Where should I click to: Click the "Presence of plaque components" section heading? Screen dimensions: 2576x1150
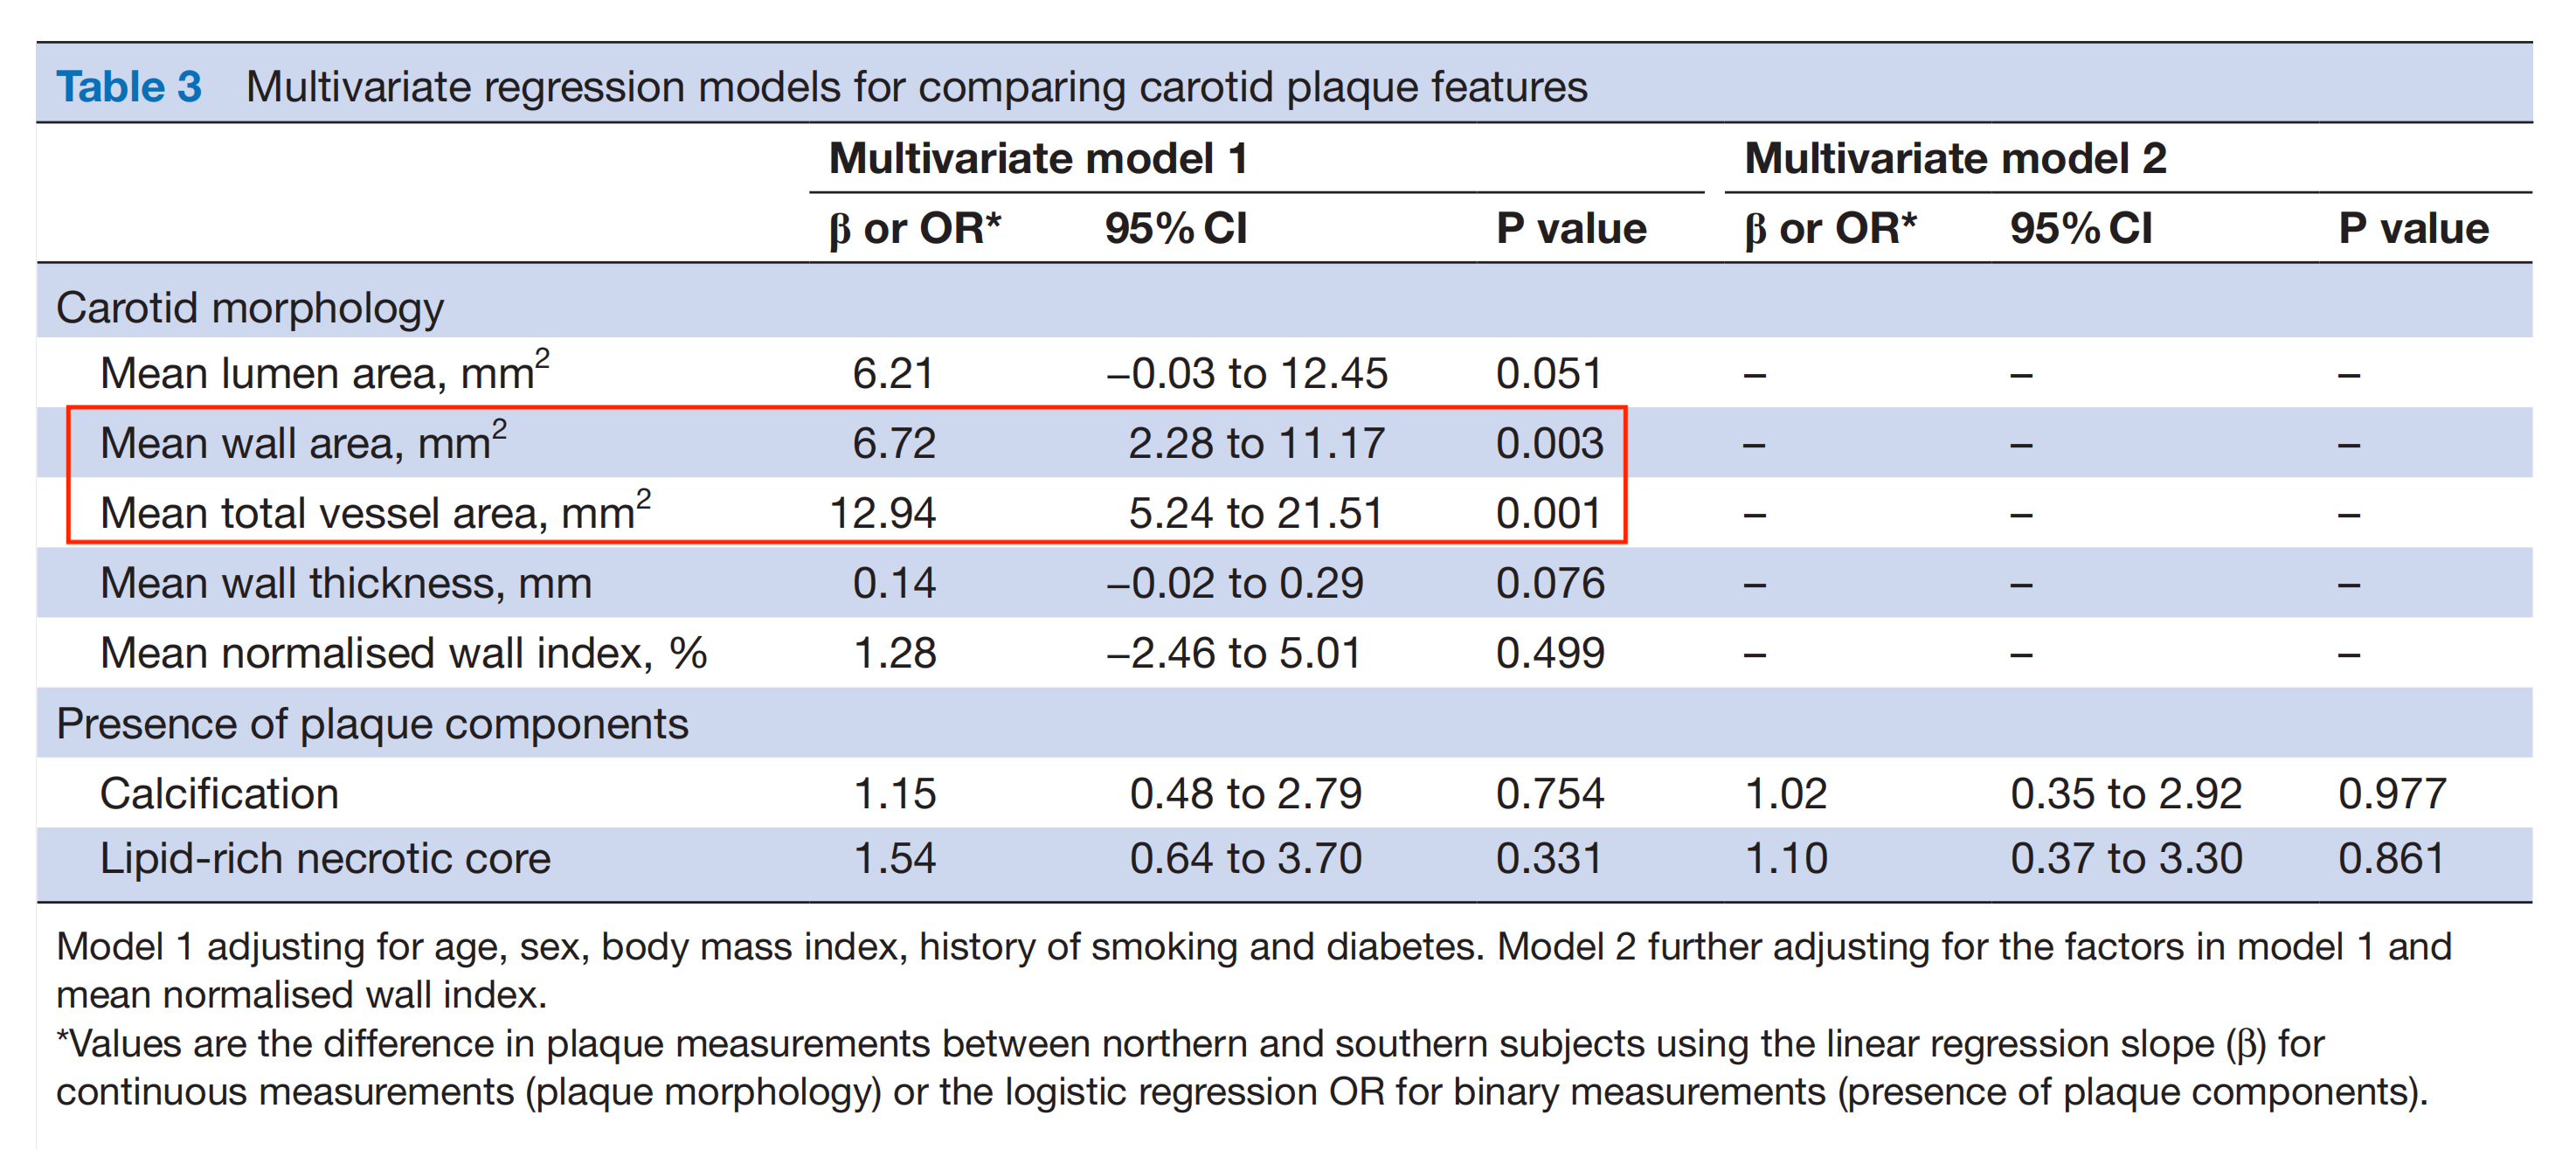coord(372,723)
